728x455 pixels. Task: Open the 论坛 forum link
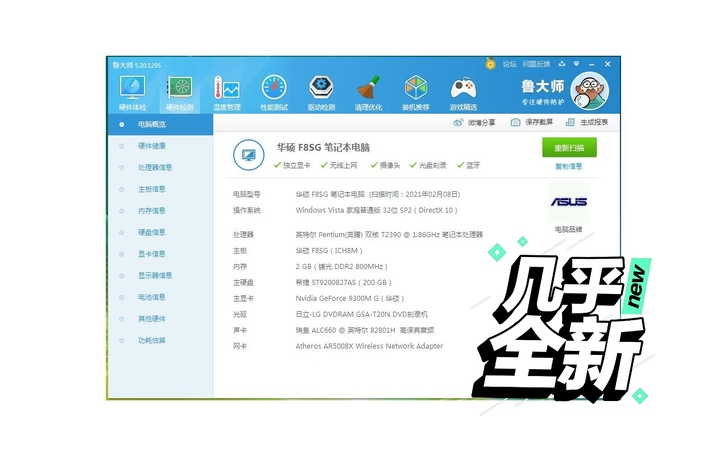point(509,64)
